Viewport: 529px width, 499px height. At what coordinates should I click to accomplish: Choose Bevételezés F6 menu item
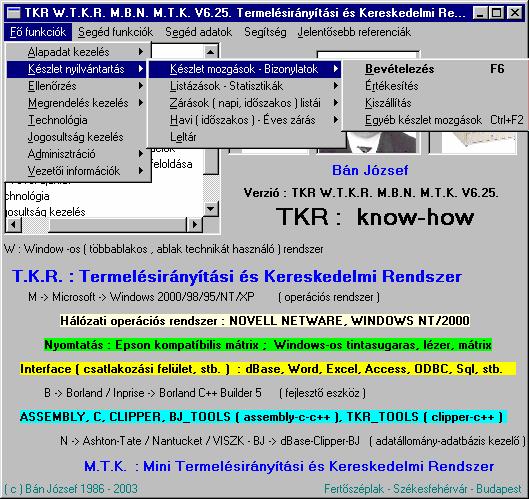tap(435, 69)
